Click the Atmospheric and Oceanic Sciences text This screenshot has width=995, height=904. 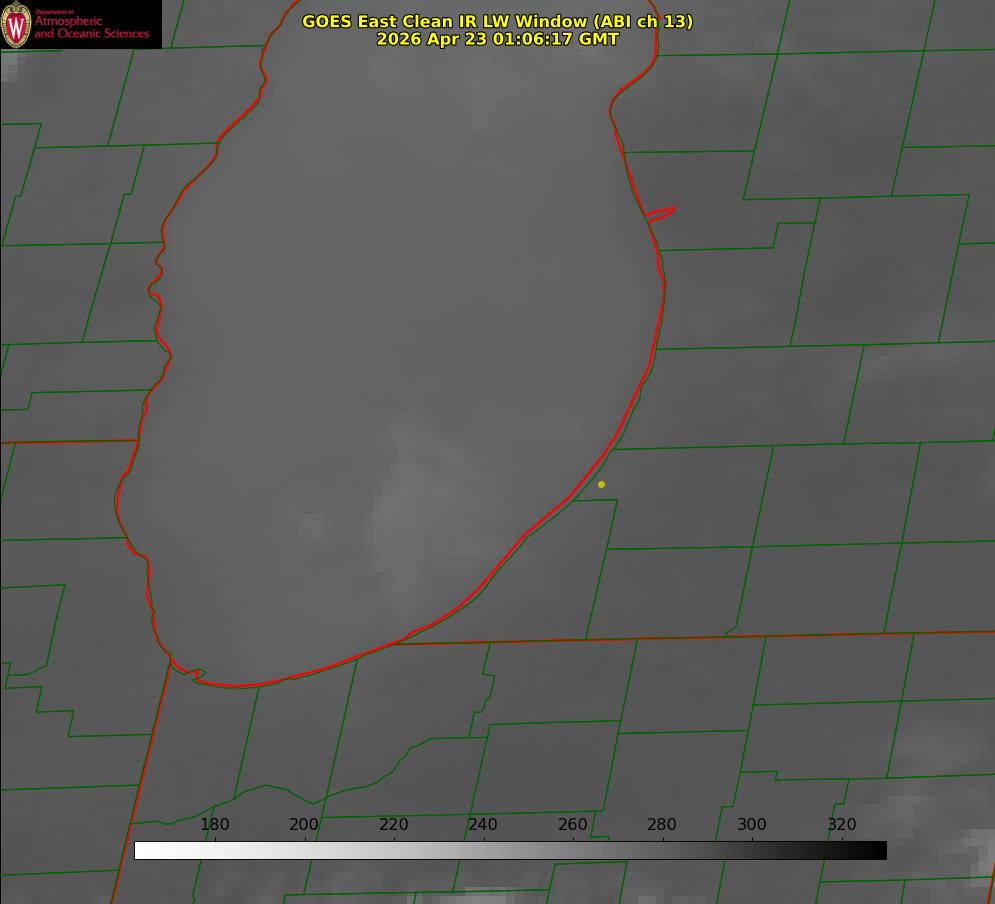[91, 27]
